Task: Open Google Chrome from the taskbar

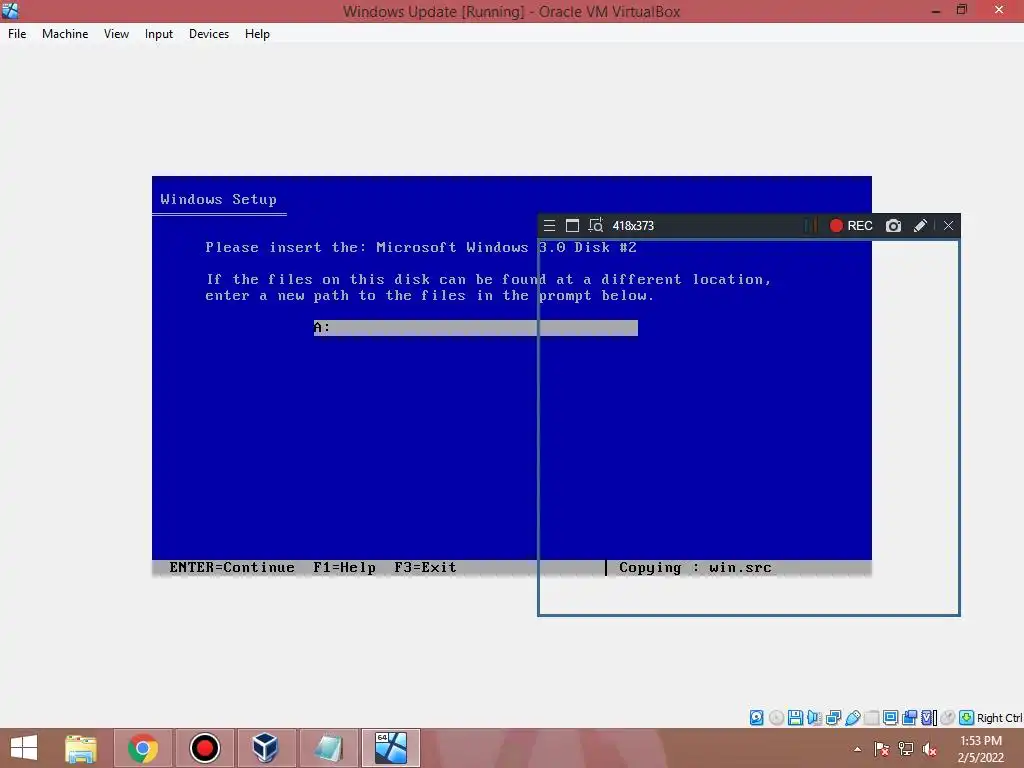Action: (143, 748)
